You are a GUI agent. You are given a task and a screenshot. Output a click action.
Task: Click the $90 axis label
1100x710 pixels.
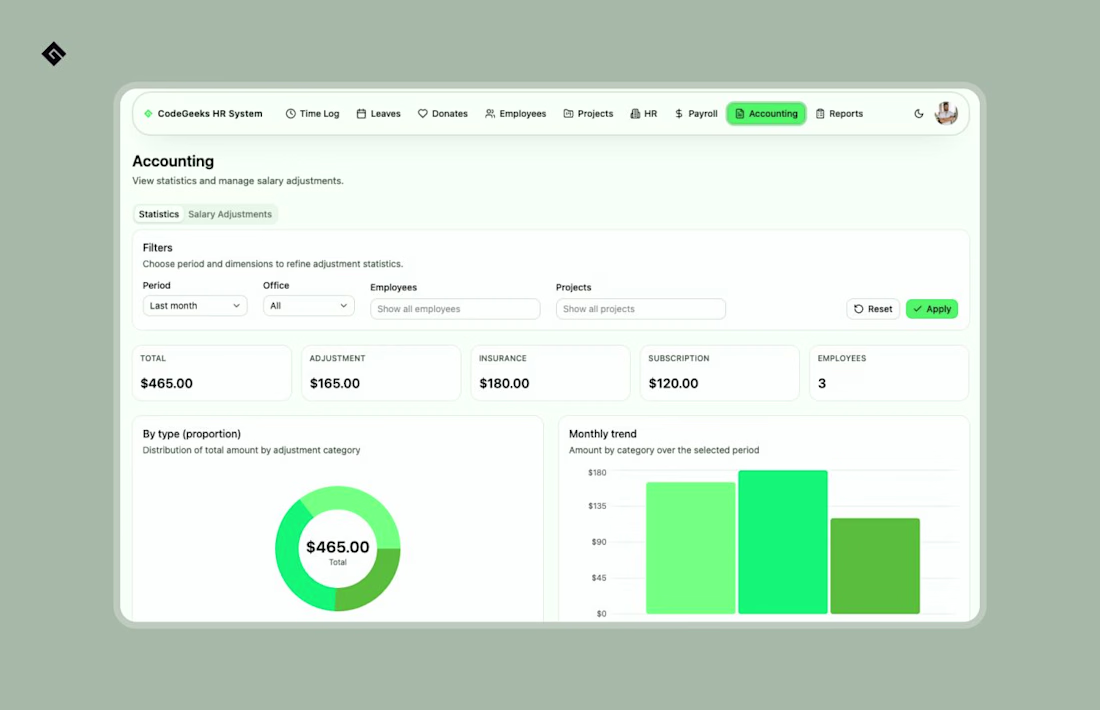tap(598, 542)
